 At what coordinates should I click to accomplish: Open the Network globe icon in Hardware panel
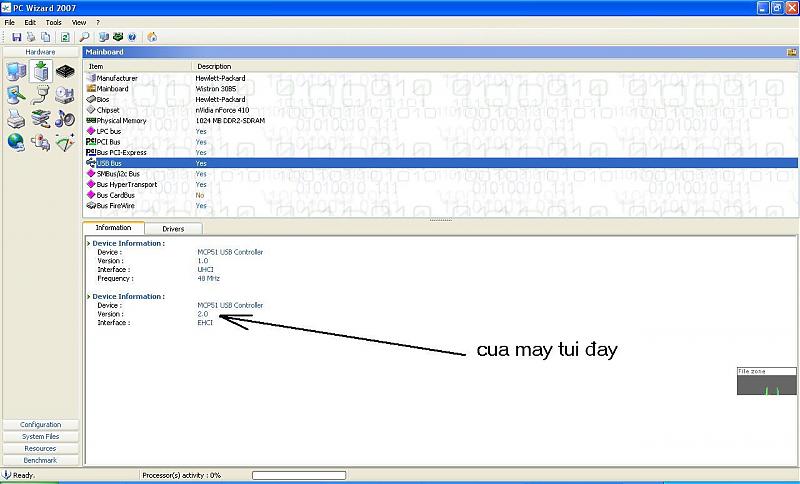coord(16,142)
